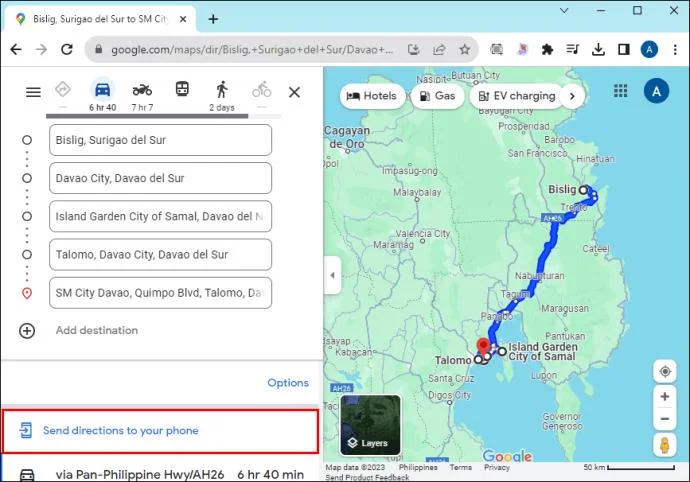Image resolution: width=690 pixels, height=482 pixels.
Task: Show more category chips arrow
Action: click(573, 96)
